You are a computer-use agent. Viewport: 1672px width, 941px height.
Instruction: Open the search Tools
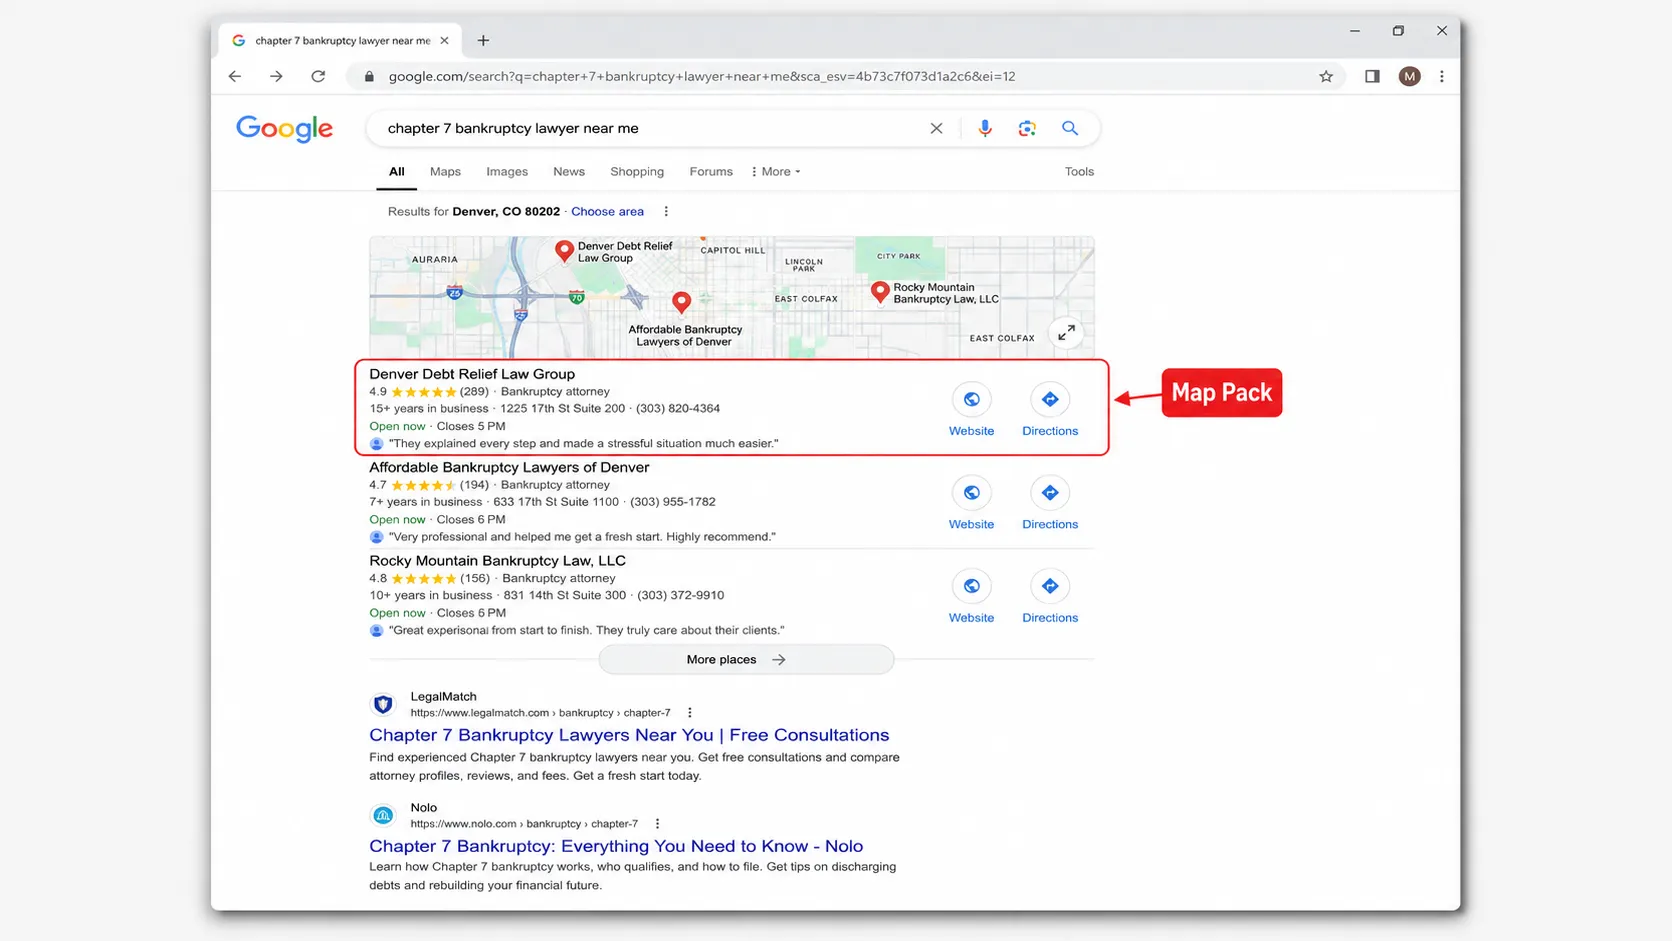coord(1079,172)
